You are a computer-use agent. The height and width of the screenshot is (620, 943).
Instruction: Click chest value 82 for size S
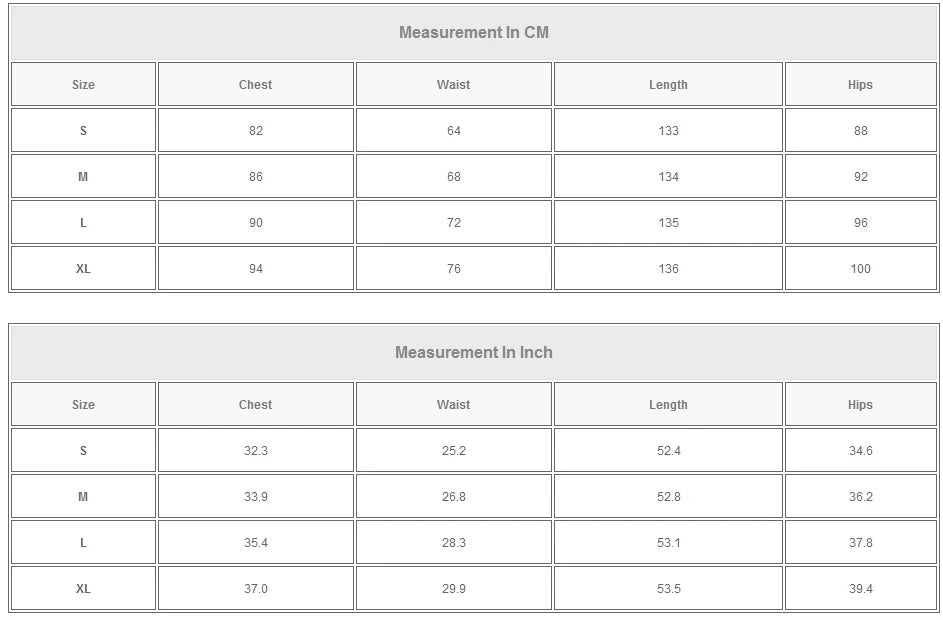256,130
